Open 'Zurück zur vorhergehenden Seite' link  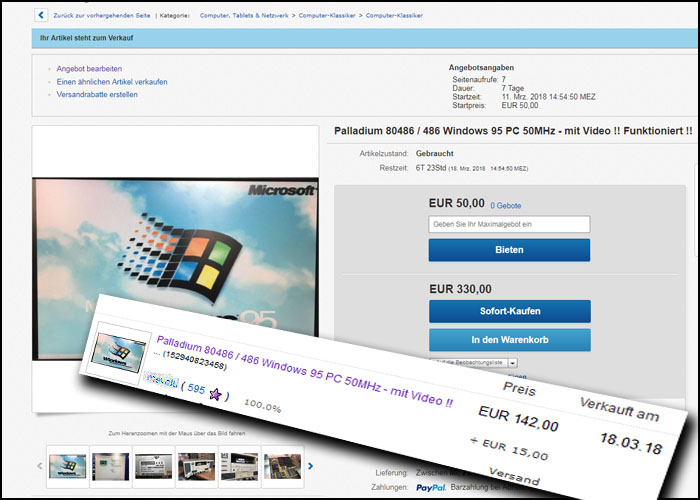coord(102,15)
